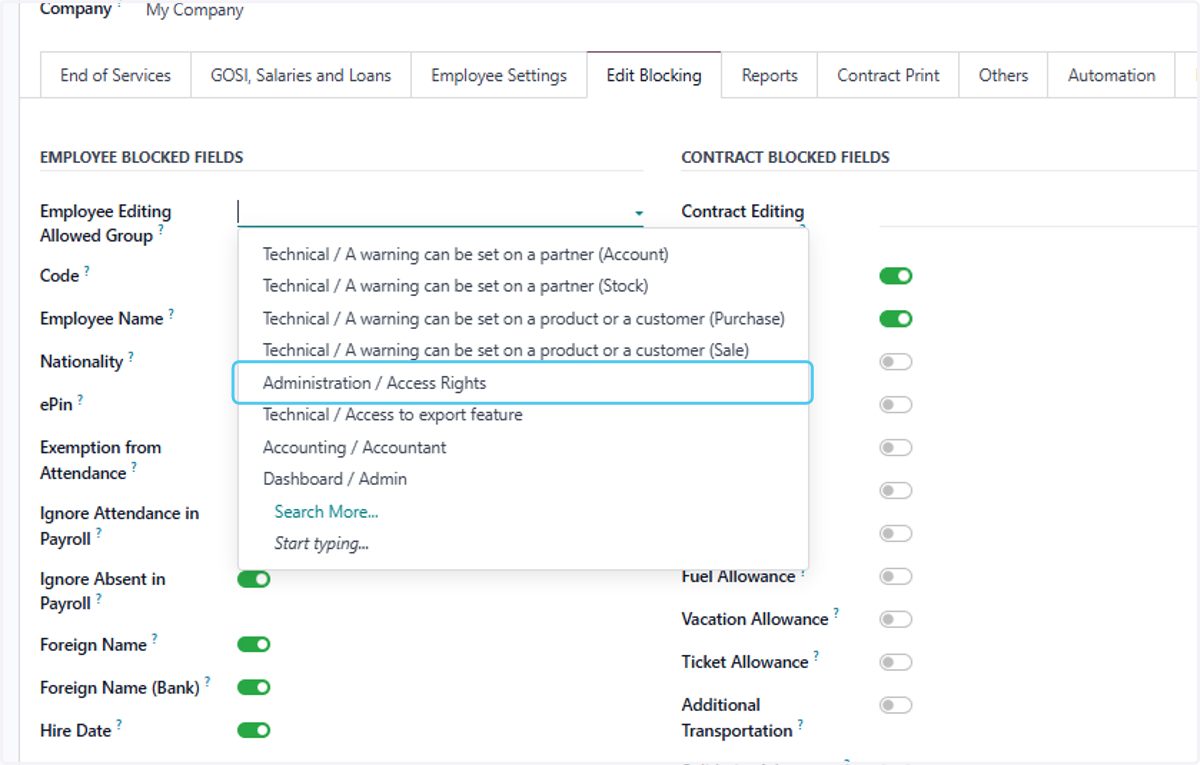1200x765 pixels.
Task: Toggle Ignore Absent in Payroll switch
Action: [254, 579]
